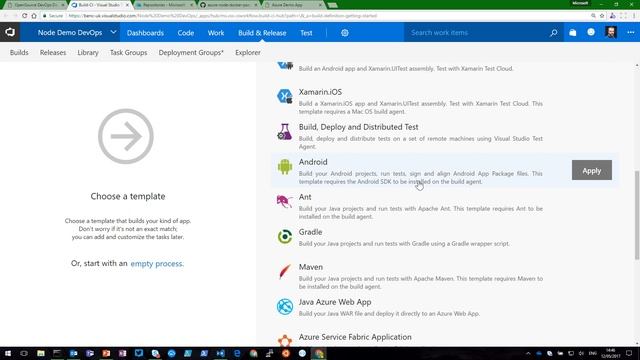Open the Windows Start menu

pos(8,353)
